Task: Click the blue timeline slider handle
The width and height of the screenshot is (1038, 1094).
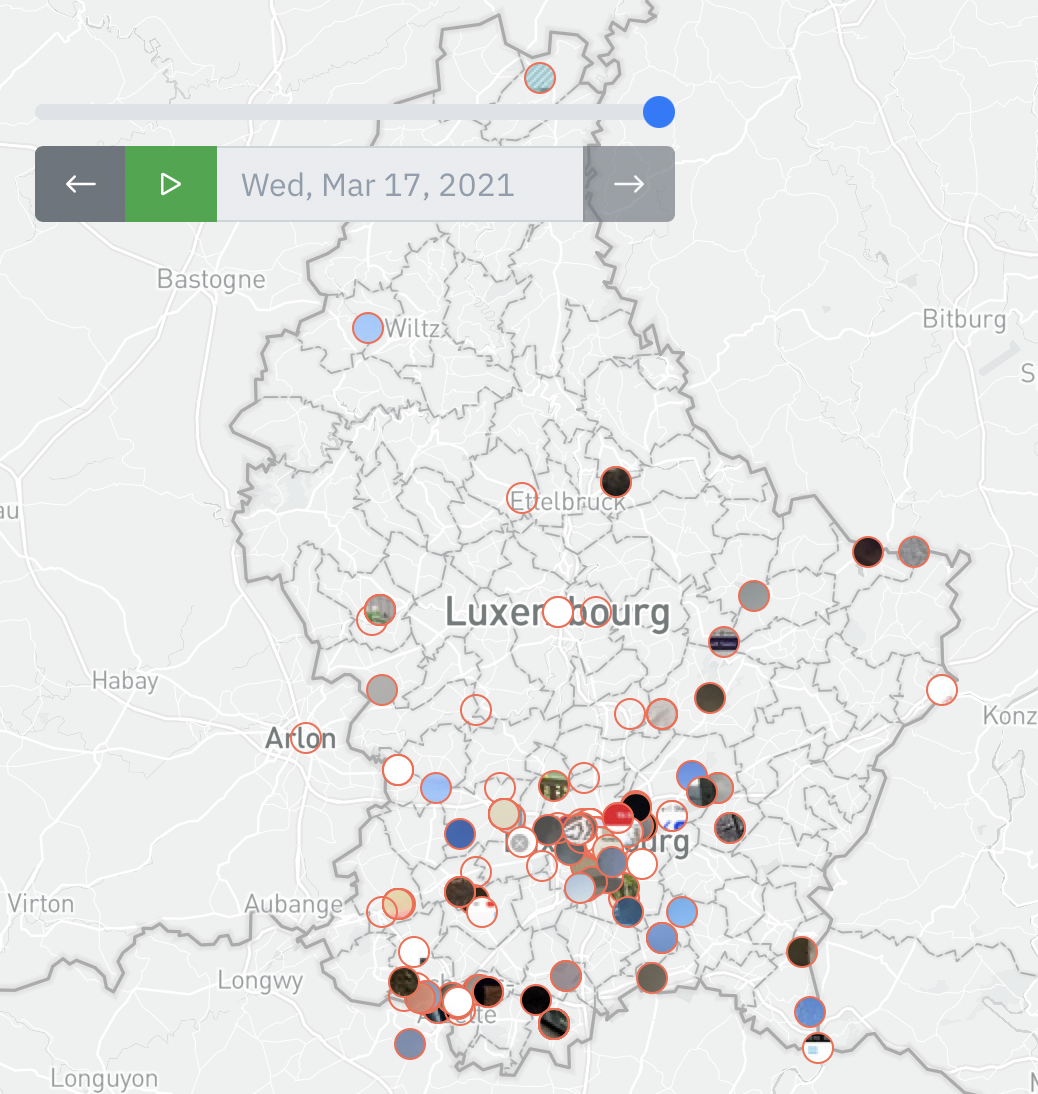Action: pos(658,112)
